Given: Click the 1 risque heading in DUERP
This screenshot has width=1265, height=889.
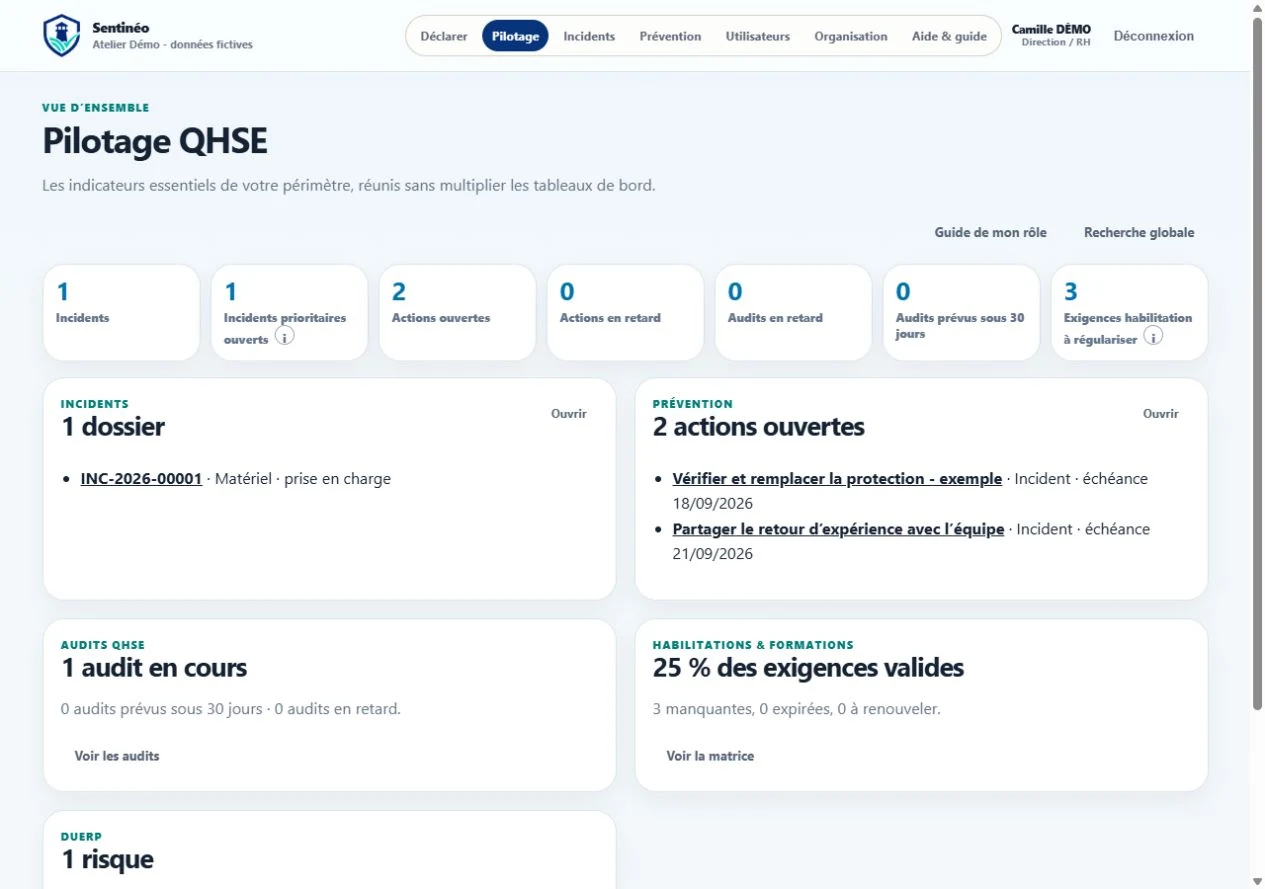Looking at the screenshot, I should (107, 859).
